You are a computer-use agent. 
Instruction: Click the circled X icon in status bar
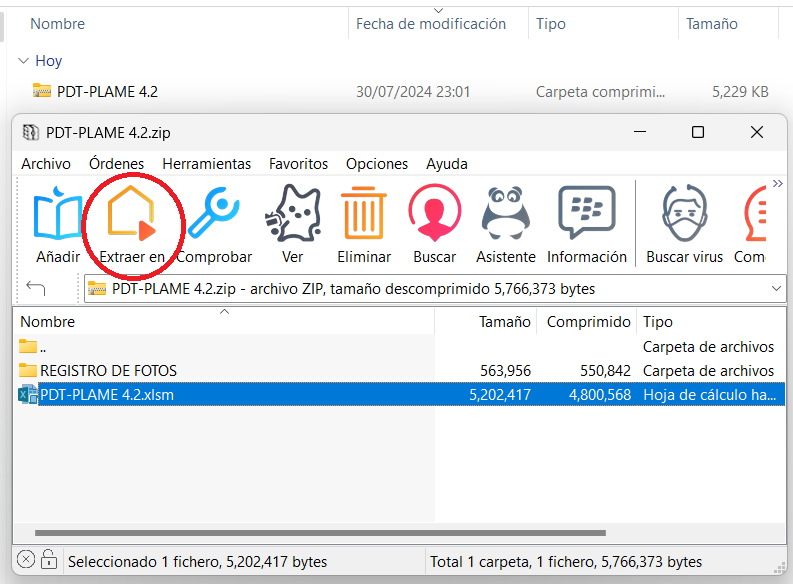pyautogui.click(x=26, y=560)
